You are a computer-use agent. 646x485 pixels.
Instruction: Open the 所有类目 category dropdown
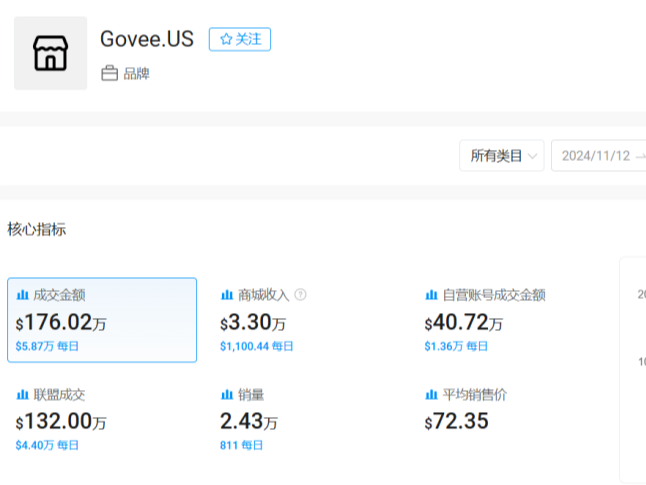coord(501,156)
